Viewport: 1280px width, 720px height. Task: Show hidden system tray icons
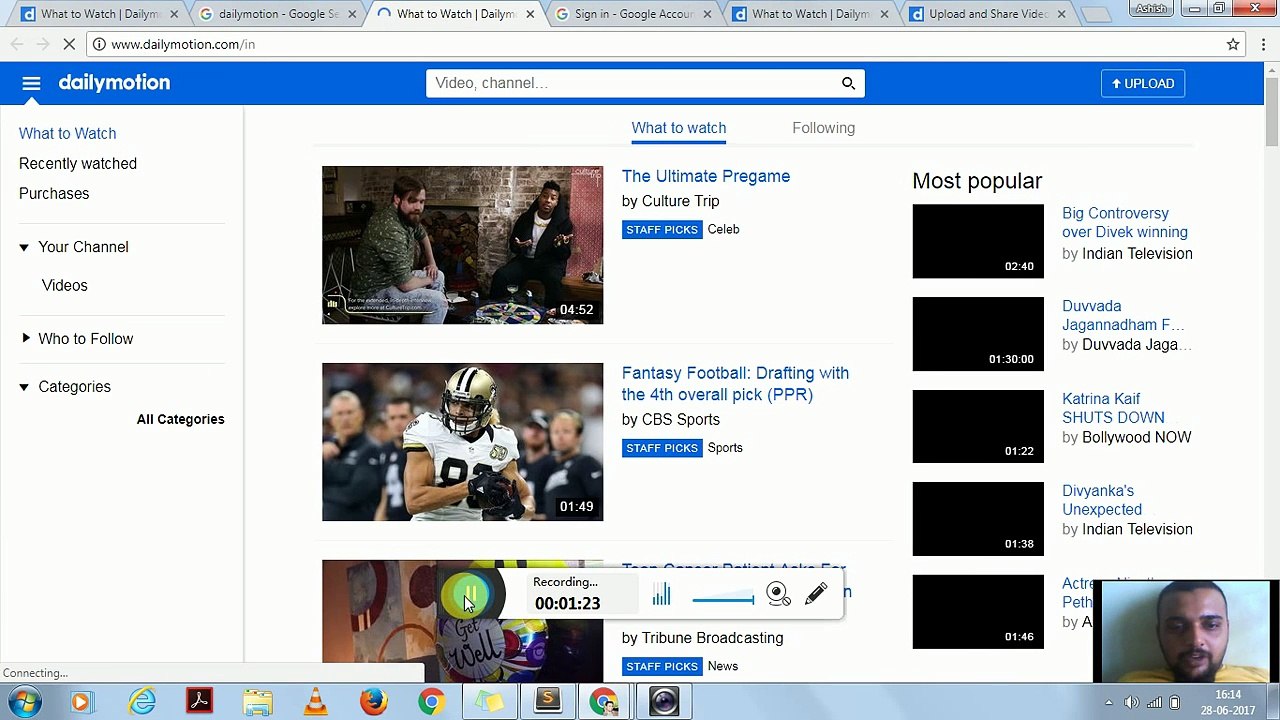[x=1108, y=702]
